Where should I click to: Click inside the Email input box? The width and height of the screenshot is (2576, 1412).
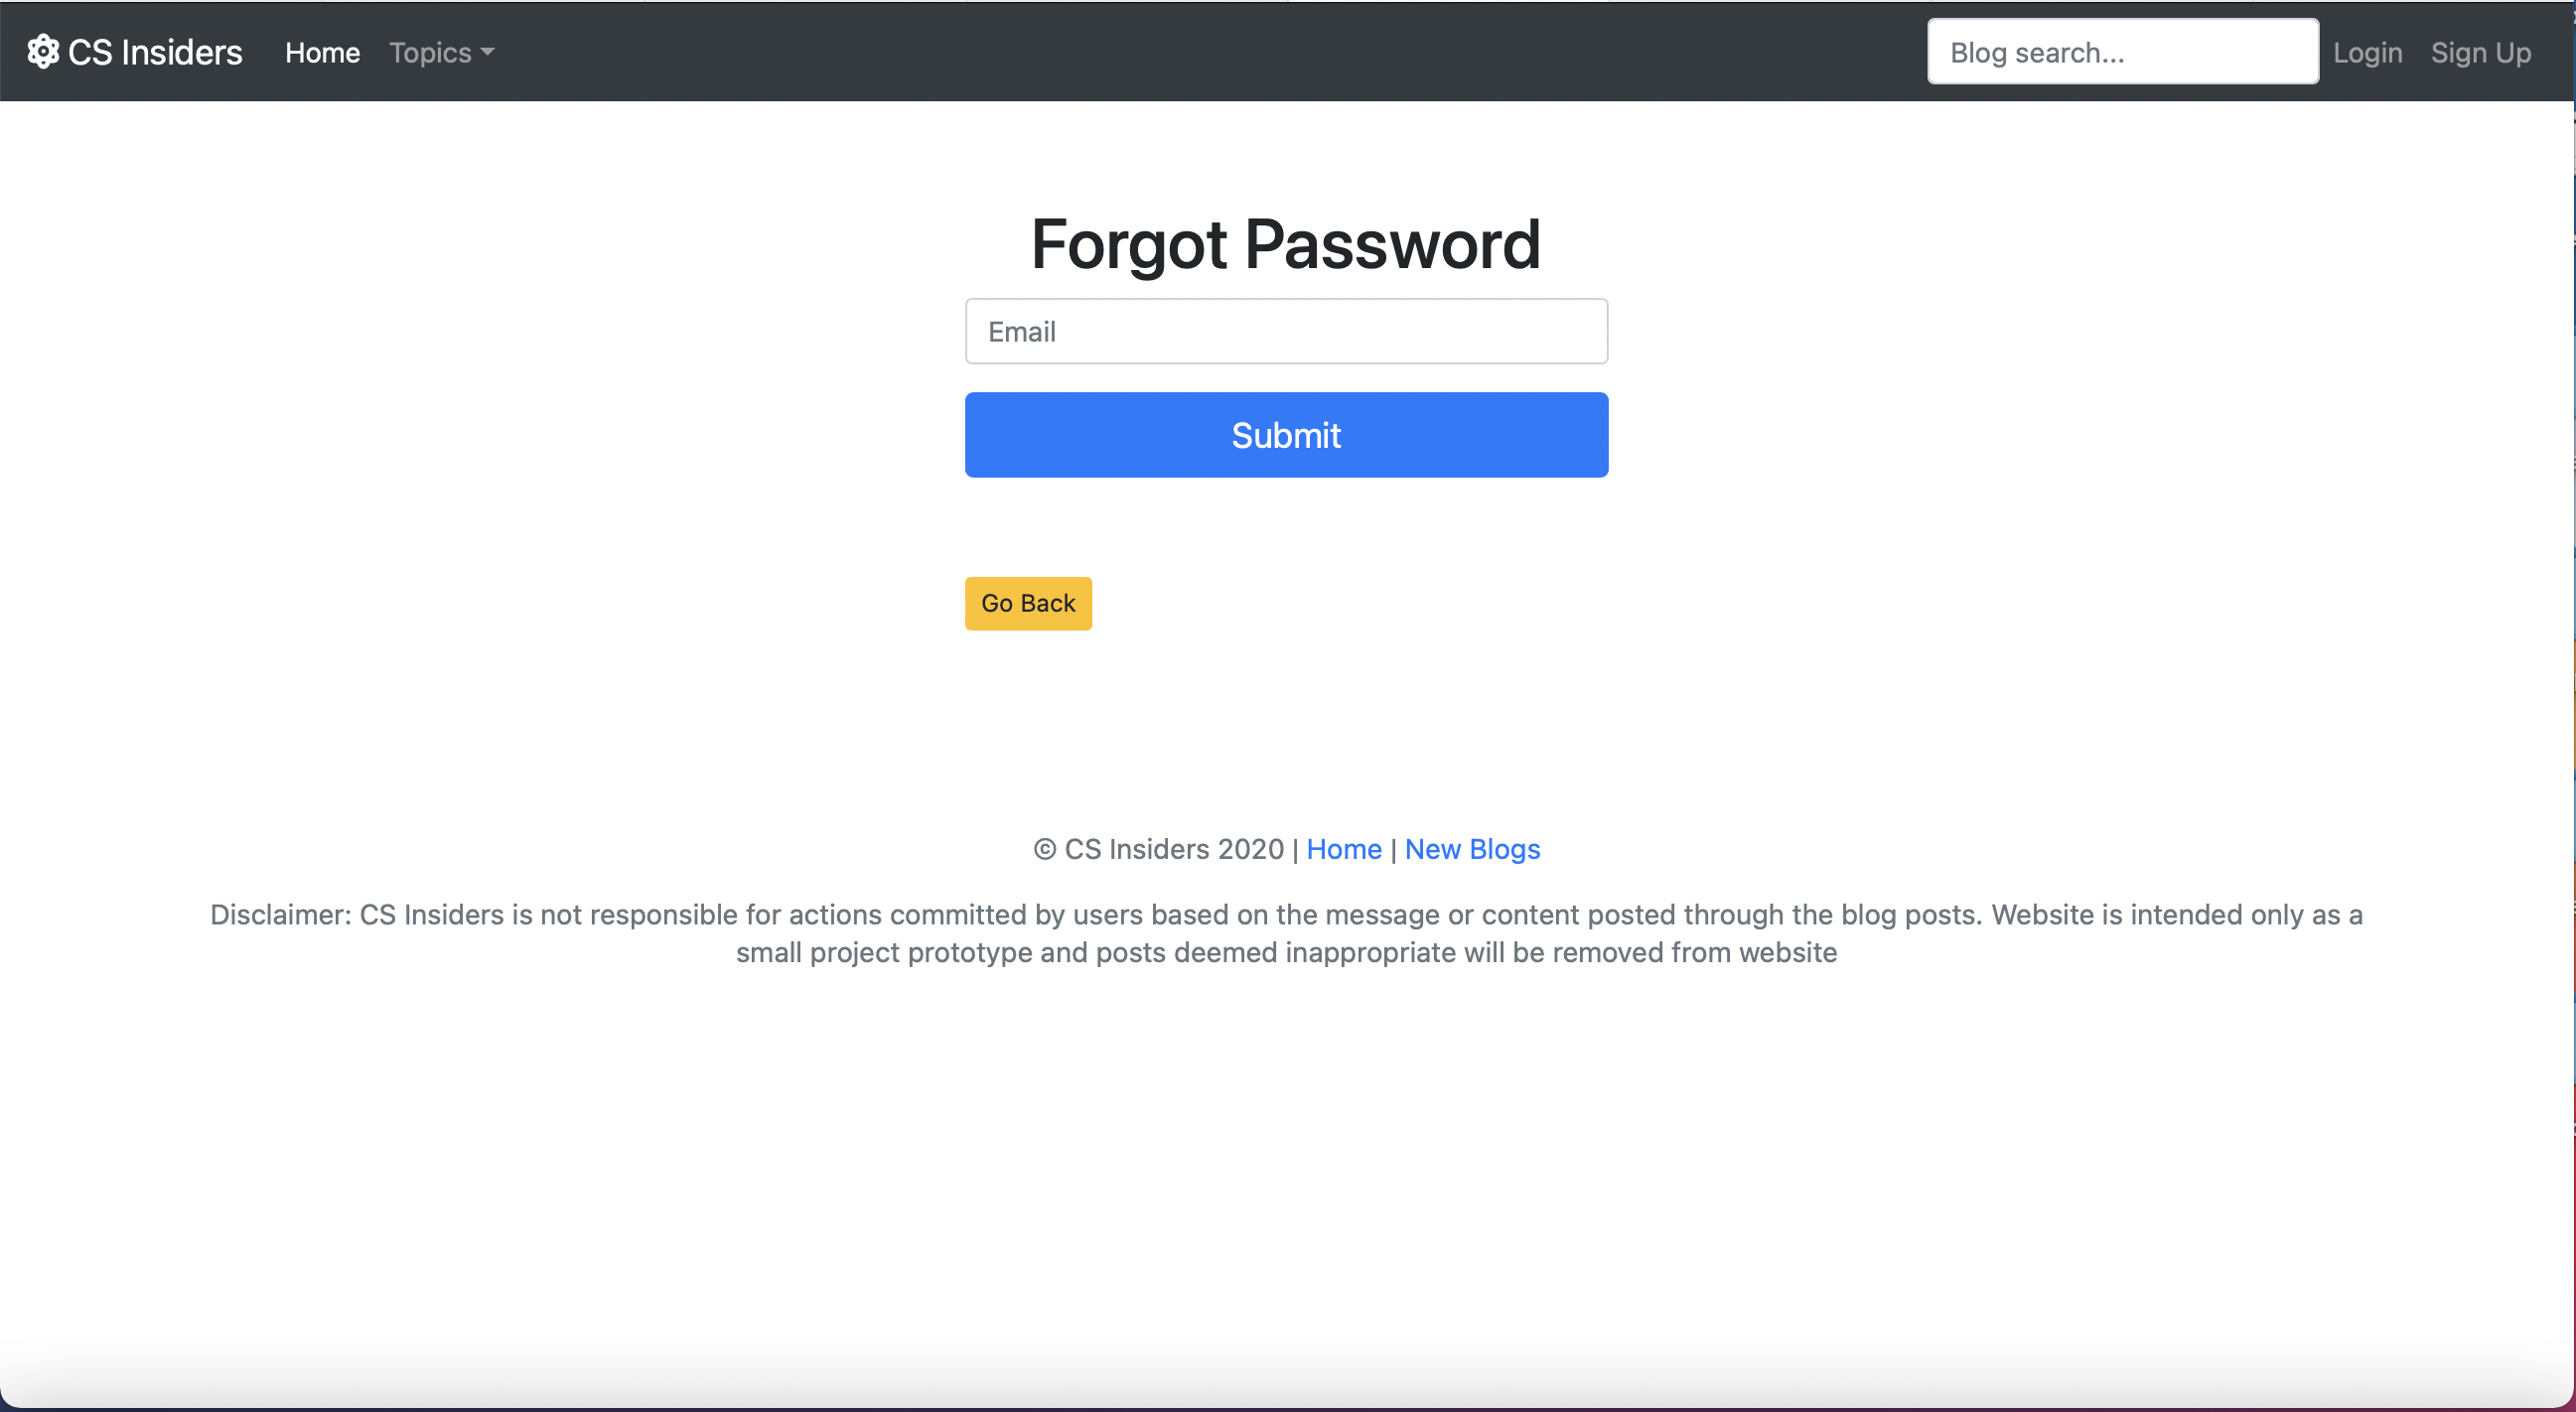click(x=1286, y=331)
